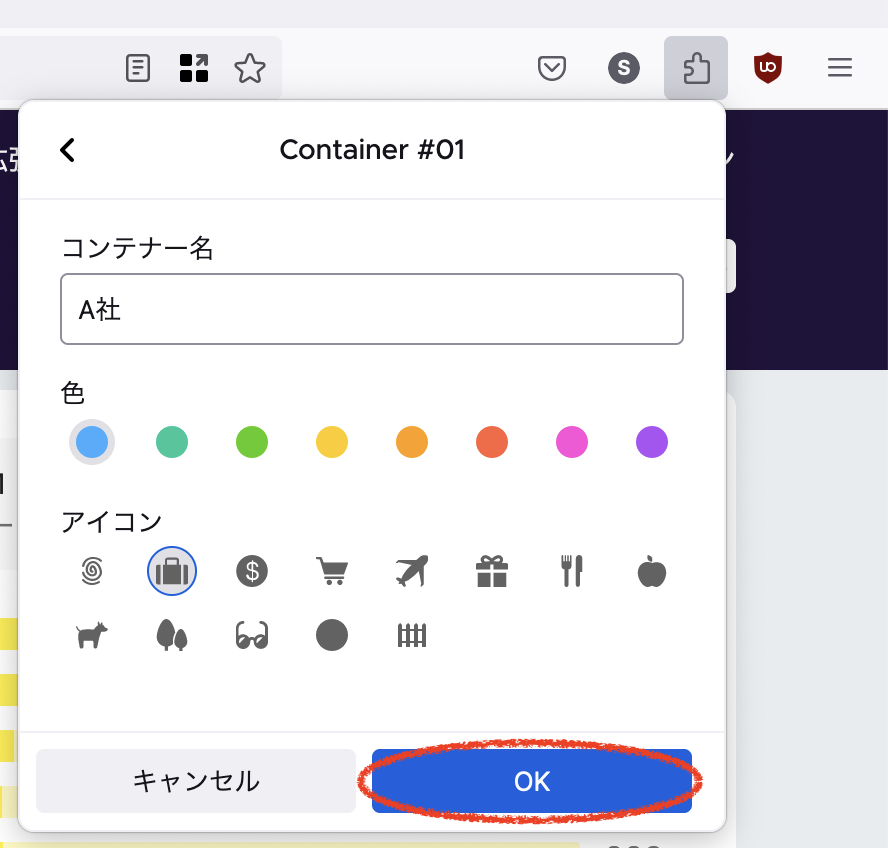
Task: Select the fingerprint container icon
Action: (x=92, y=572)
